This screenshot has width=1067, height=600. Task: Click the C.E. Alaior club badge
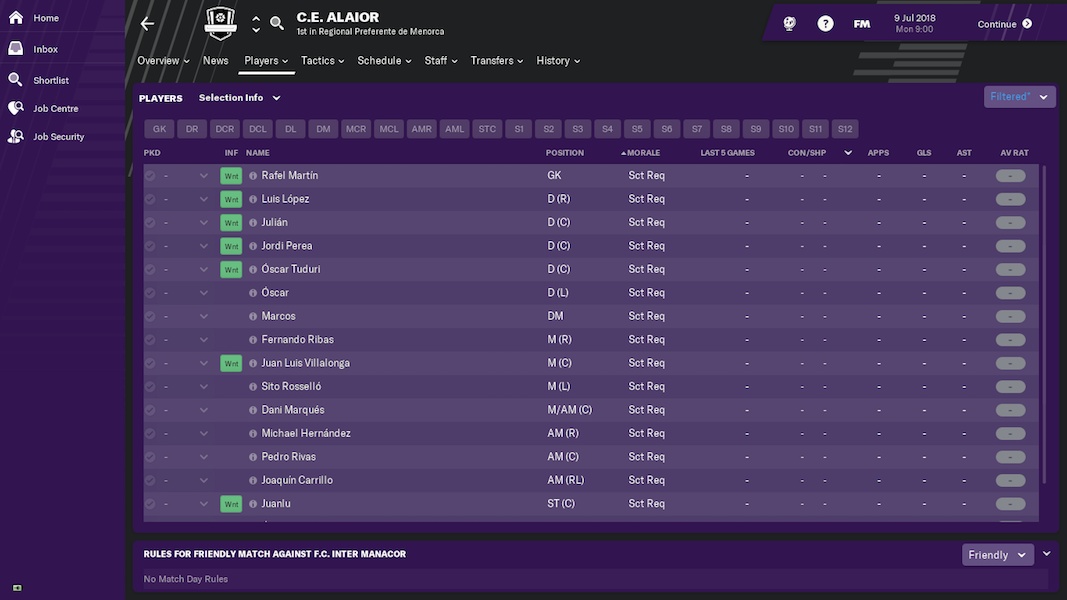click(220, 23)
